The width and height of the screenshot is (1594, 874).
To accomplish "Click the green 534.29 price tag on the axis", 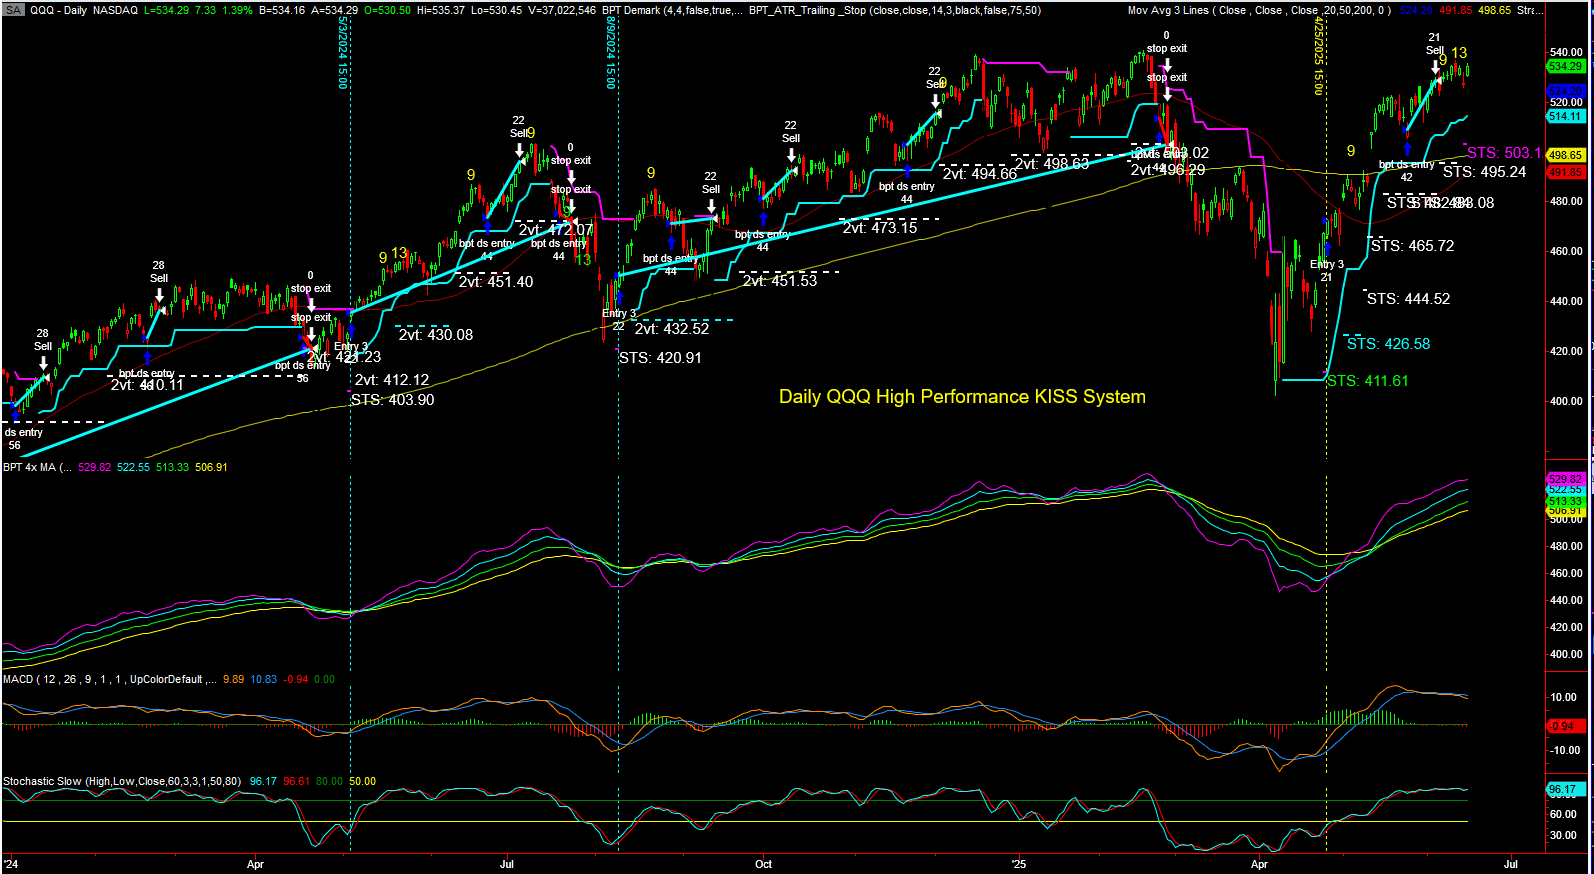I will click(x=1566, y=66).
